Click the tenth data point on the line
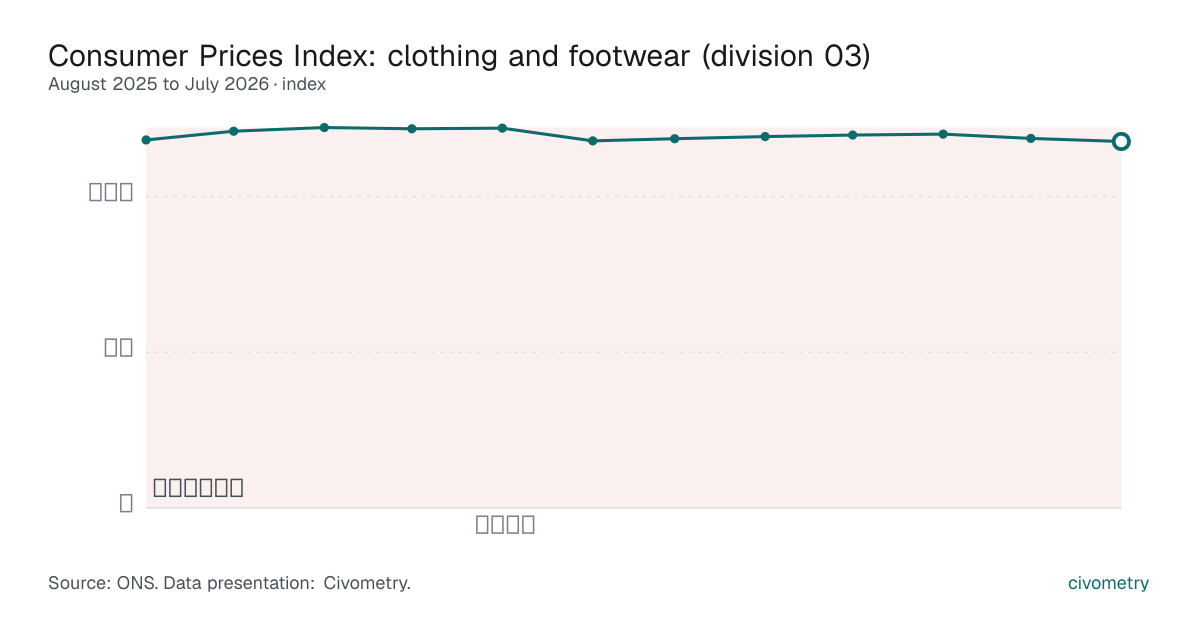This screenshot has width=1200, height=630. (943, 134)
